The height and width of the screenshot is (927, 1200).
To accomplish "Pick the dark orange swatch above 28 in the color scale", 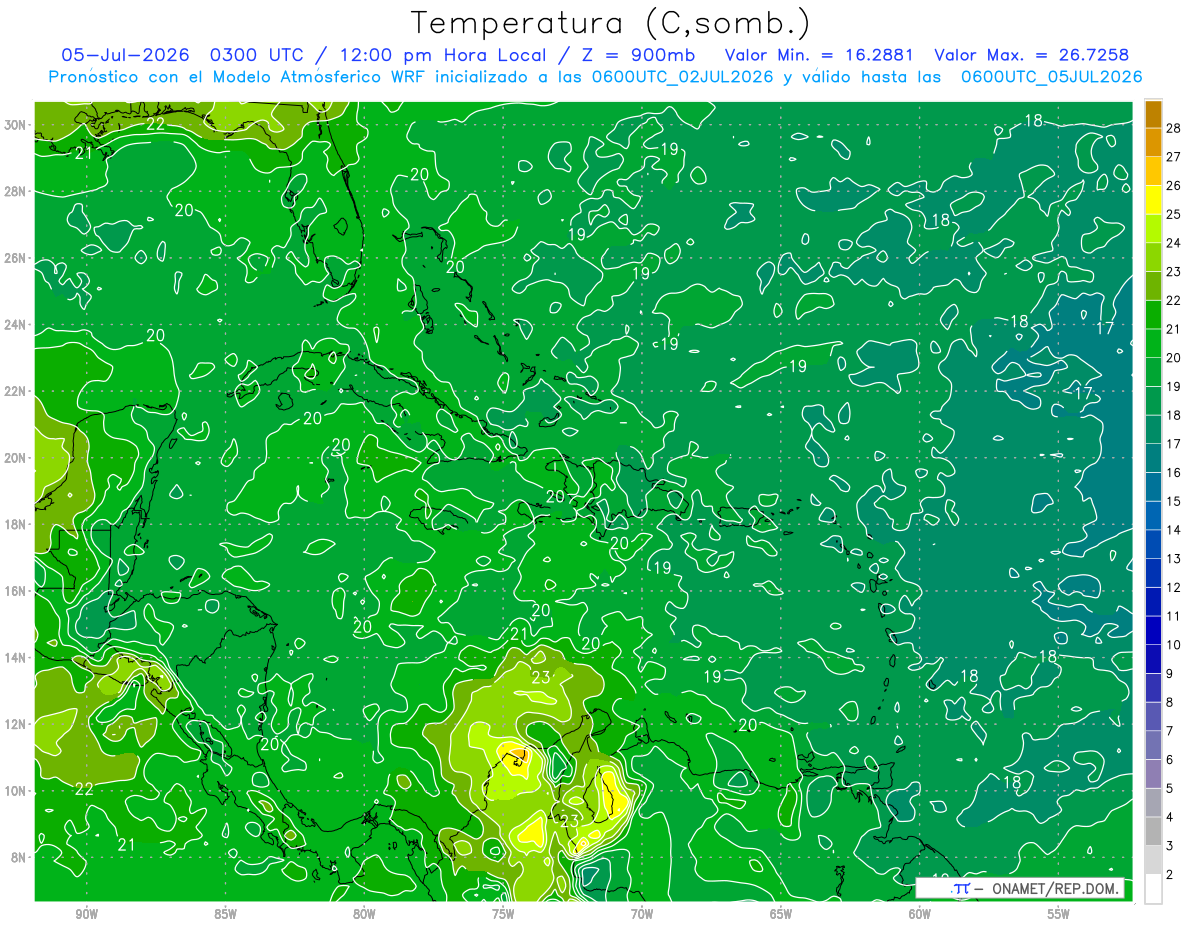I will click(1153, 113).
